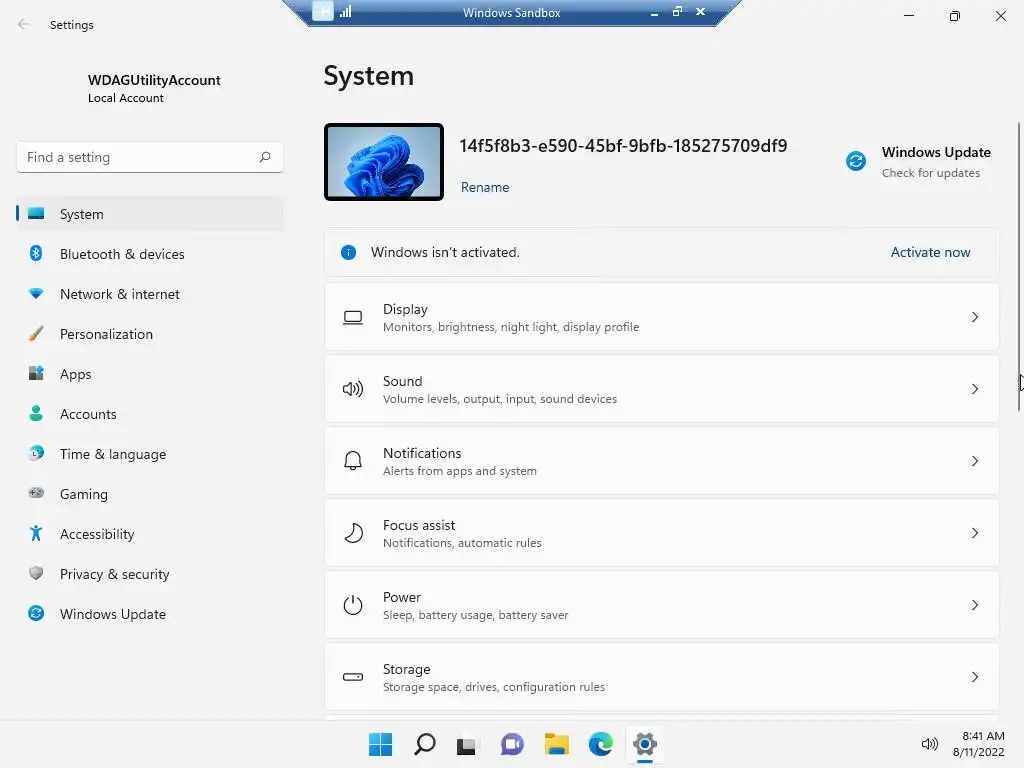Click the Accounts label in sidebar

click(x=88, y=414)
